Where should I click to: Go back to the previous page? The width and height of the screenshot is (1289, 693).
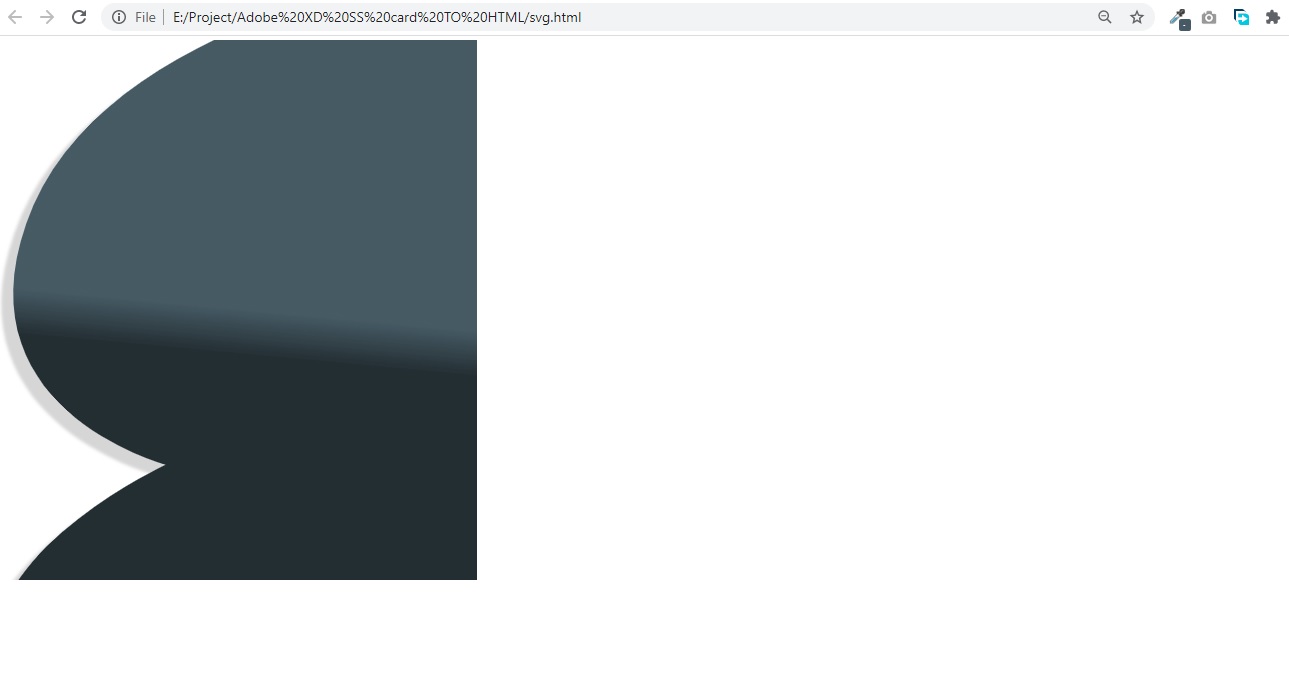(x=15, y=17)
